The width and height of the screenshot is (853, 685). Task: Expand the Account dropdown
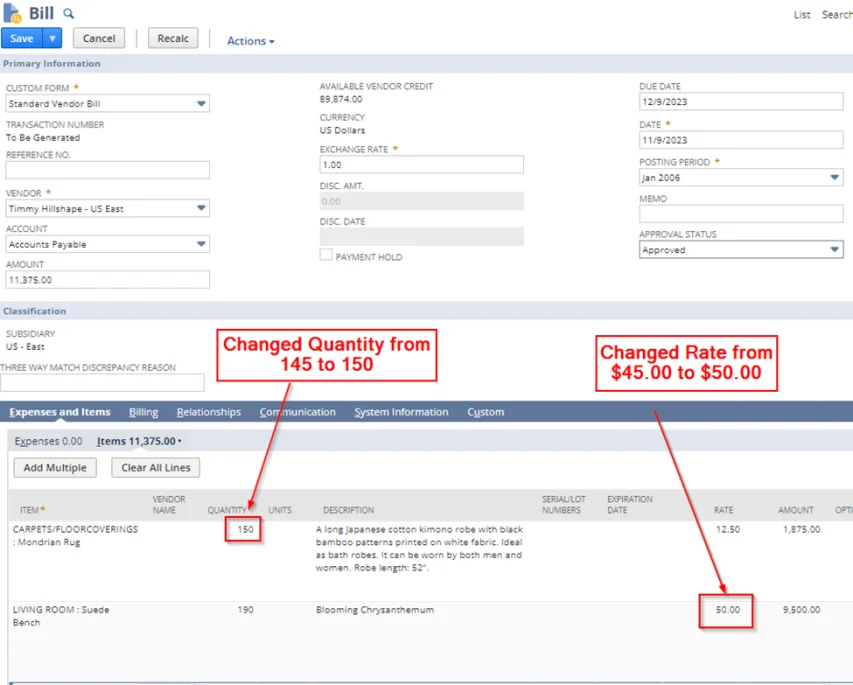pyautogui.click(x=201, y=244)
